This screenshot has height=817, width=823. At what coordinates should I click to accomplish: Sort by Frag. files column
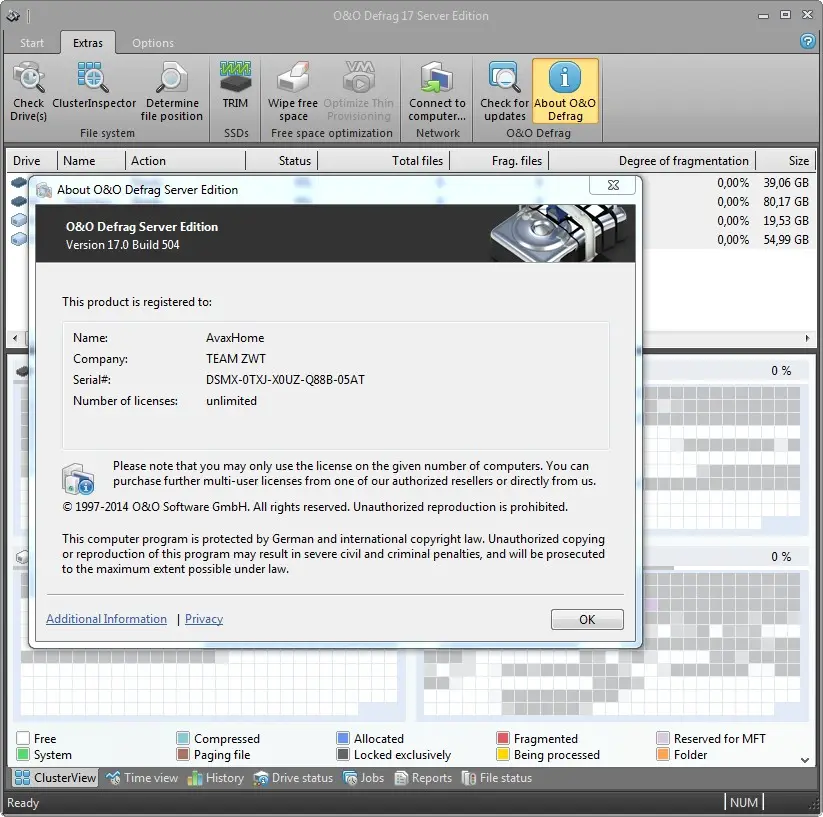499,161
